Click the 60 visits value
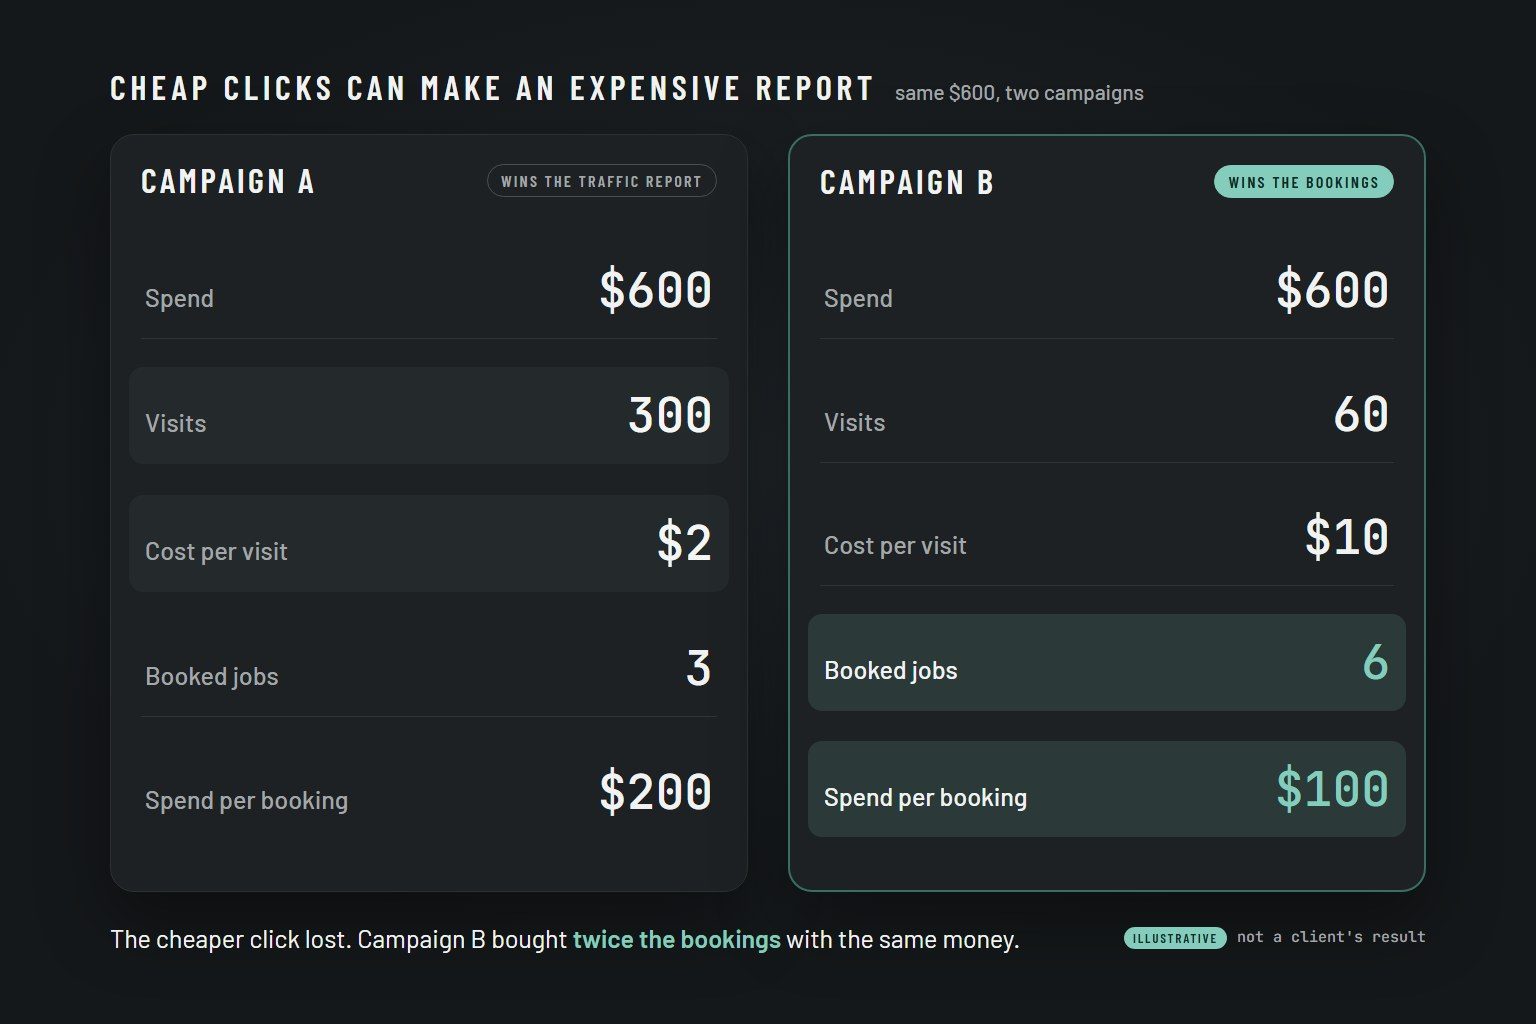Viewport: 1536px width, 1024px height. pos(1361,414)
